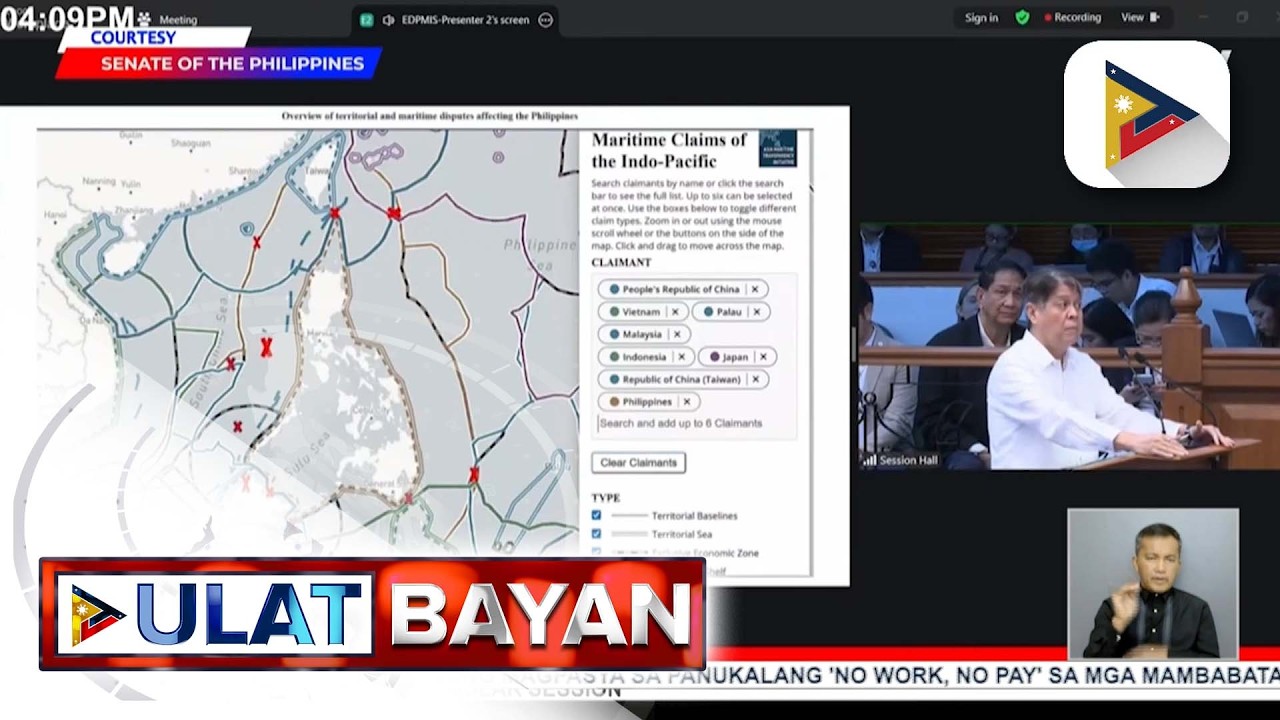The image size is (1280, 720).
Task: Click the Zoom Meeting app icon
Action: click(x=144, y=19)
